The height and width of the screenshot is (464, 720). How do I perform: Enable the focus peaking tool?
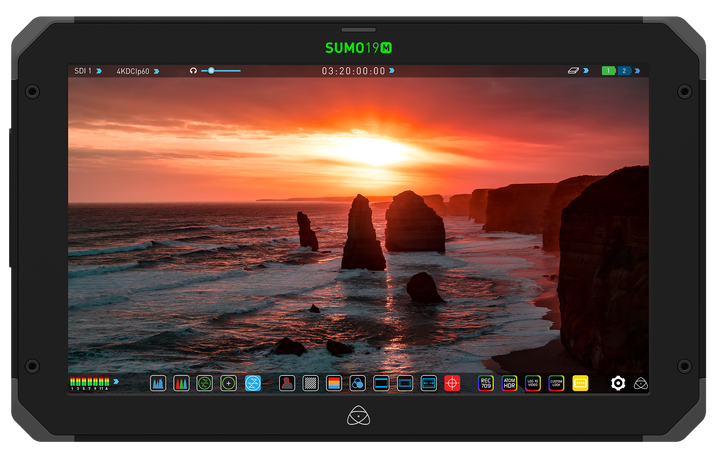[287, 383]
